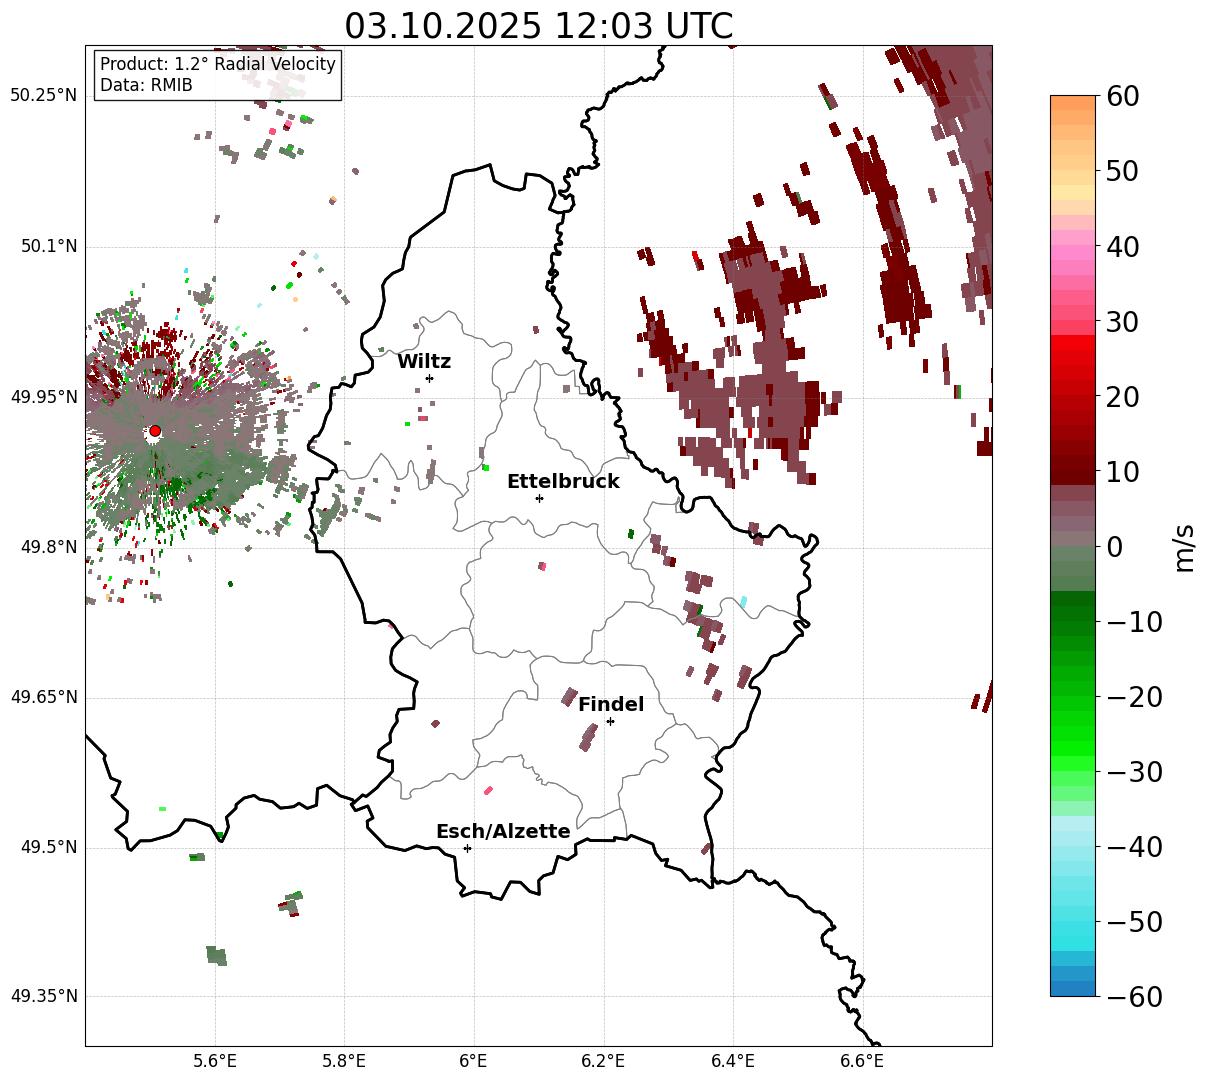The image size is (1207, 1081).
Task: Click the m/s colorbar unit label
Action: (x=1186, y=546)
